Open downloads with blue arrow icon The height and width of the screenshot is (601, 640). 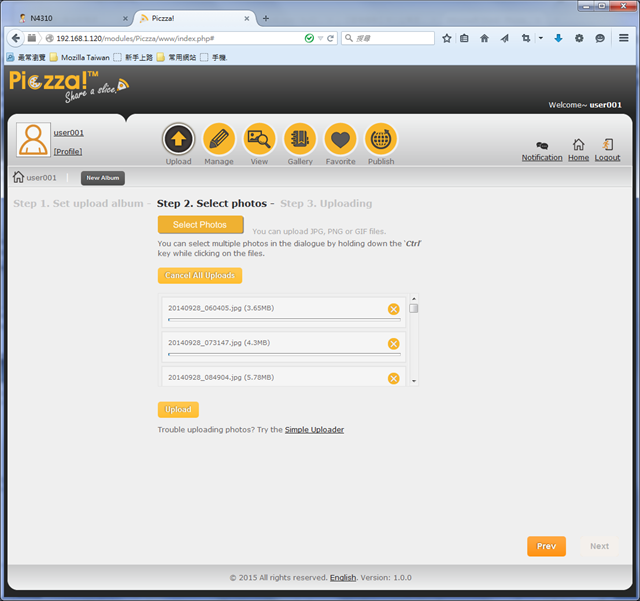point(558,38)
